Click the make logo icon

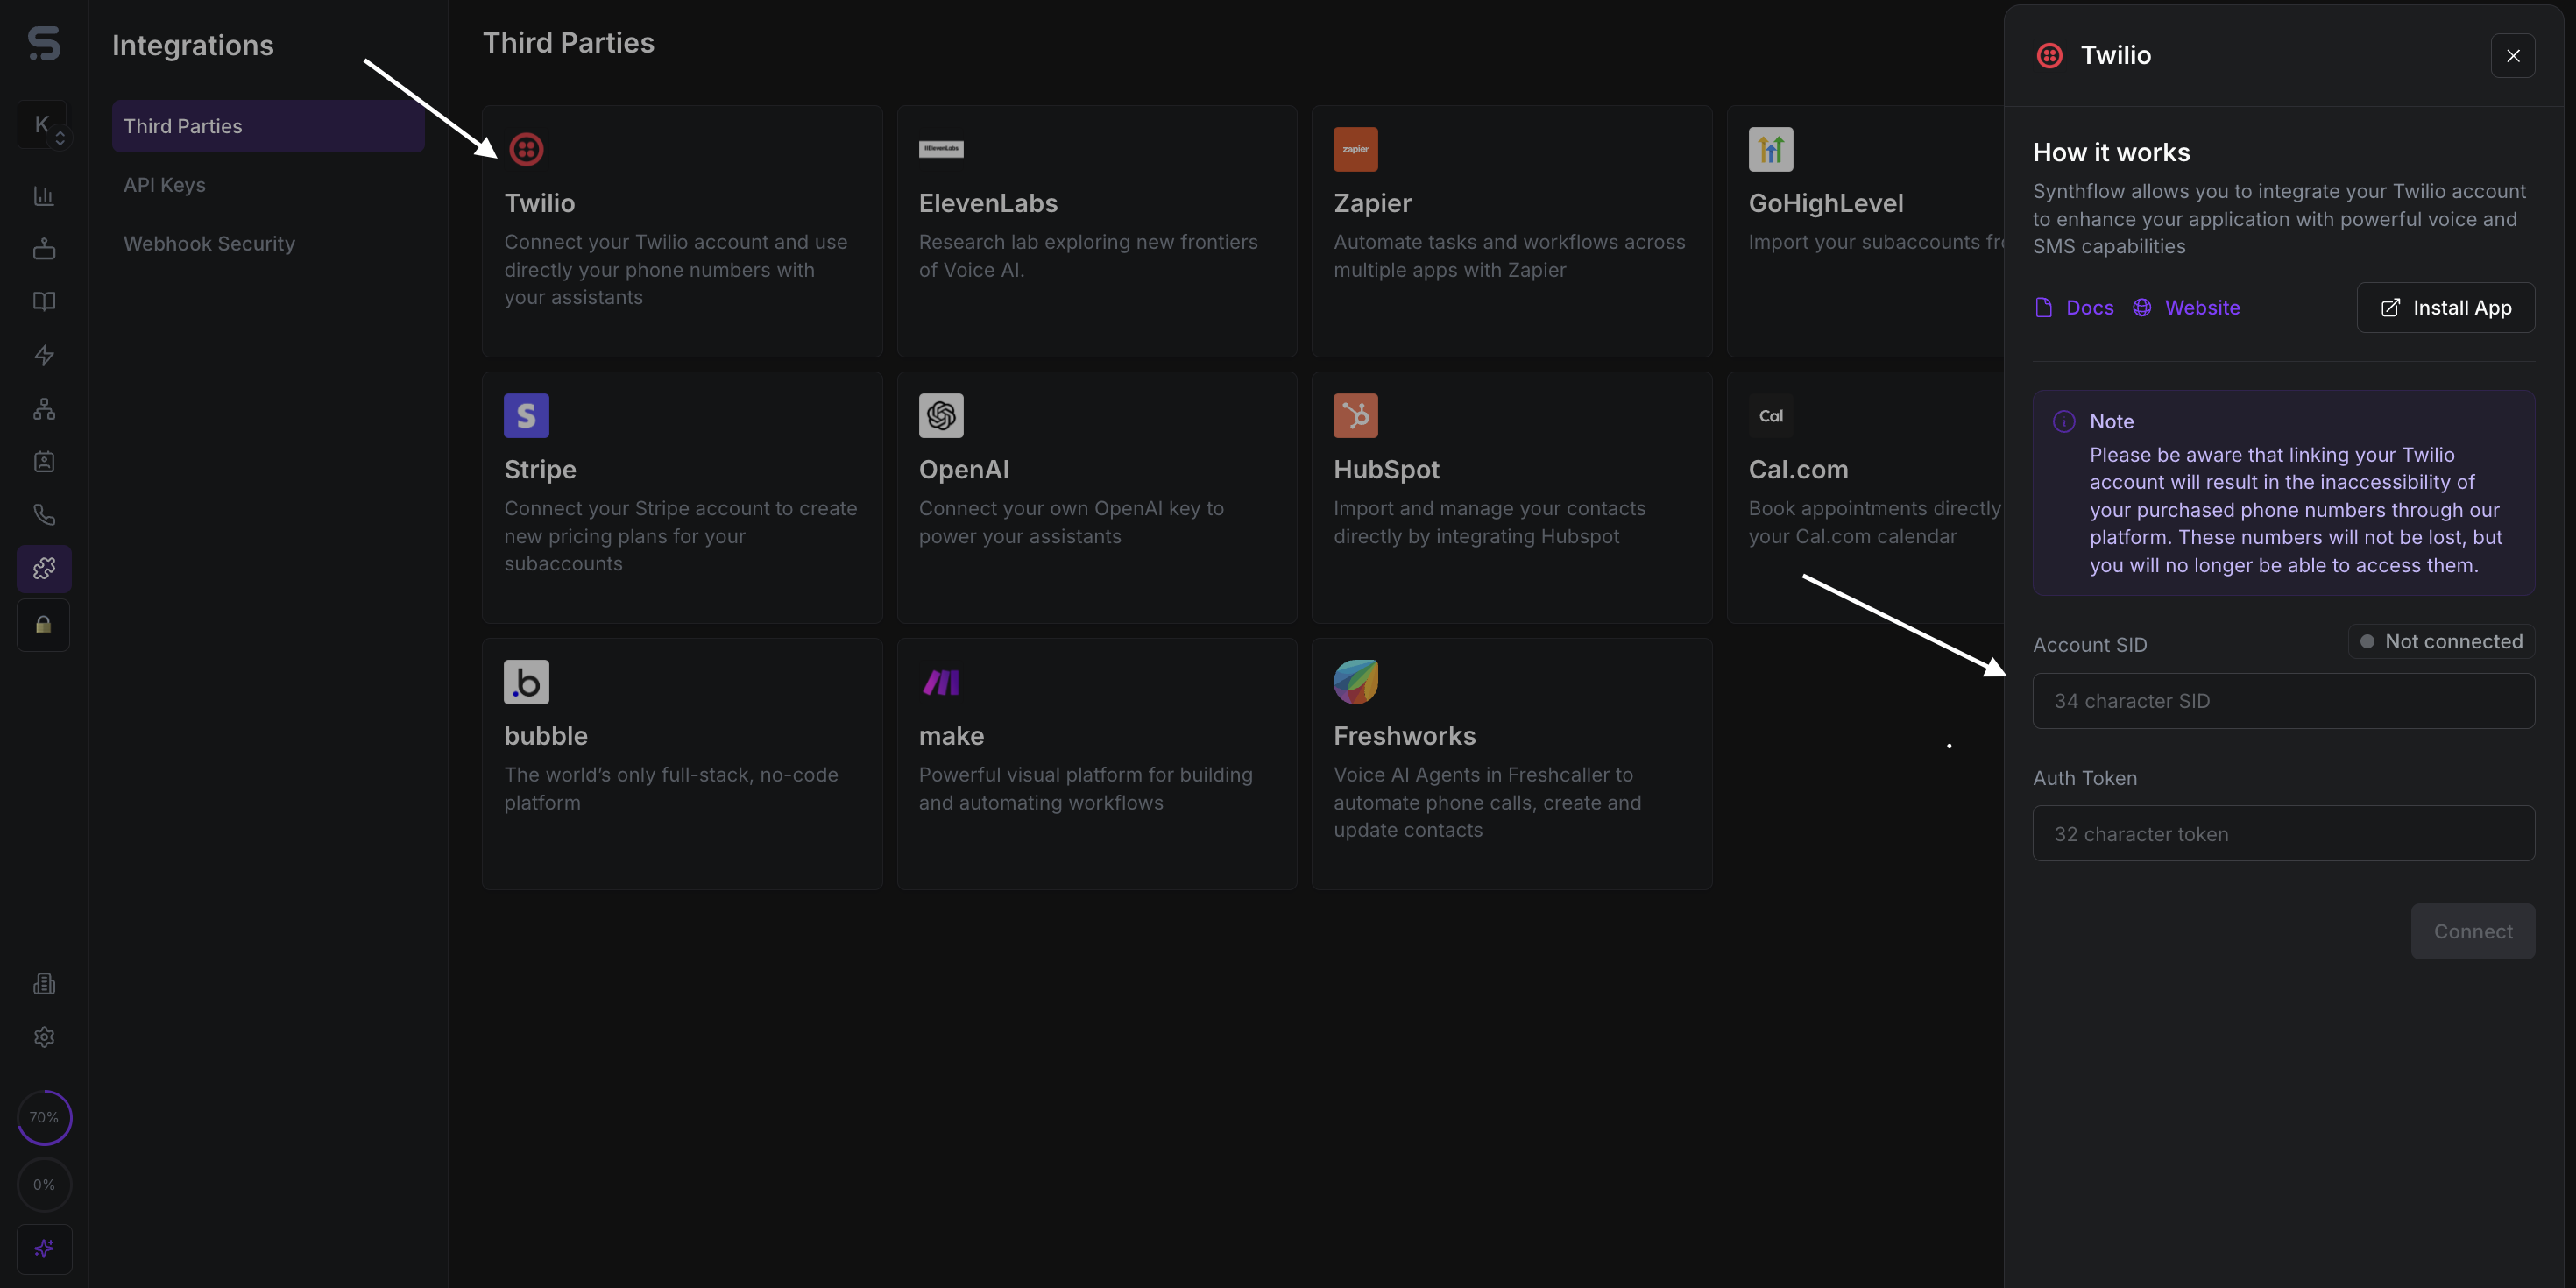click(941, 682)
